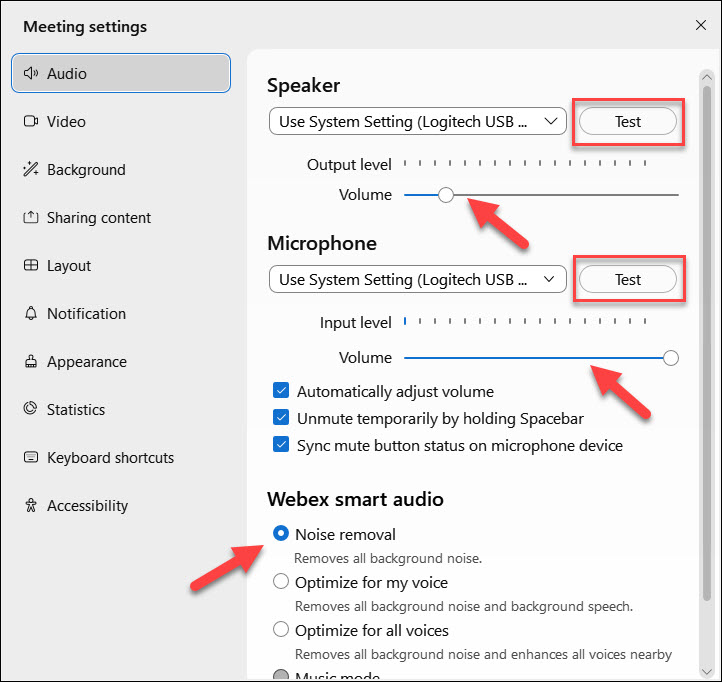722x682 pixels.
Task: Open the Speaker device dropdown
Action: [x=417, y=122]
